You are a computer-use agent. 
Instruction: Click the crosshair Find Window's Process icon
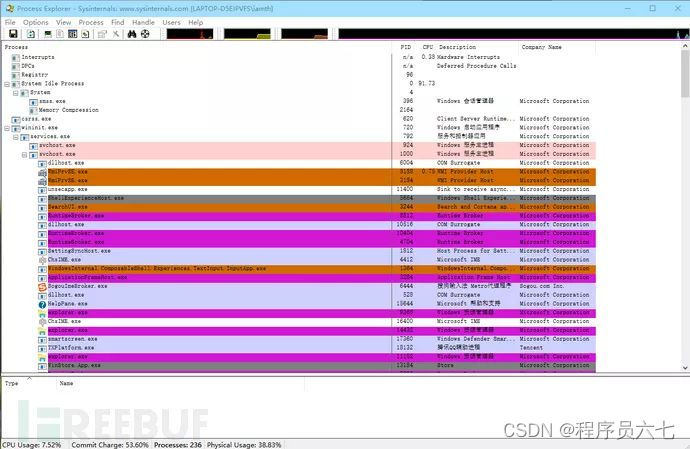point(145,34)
